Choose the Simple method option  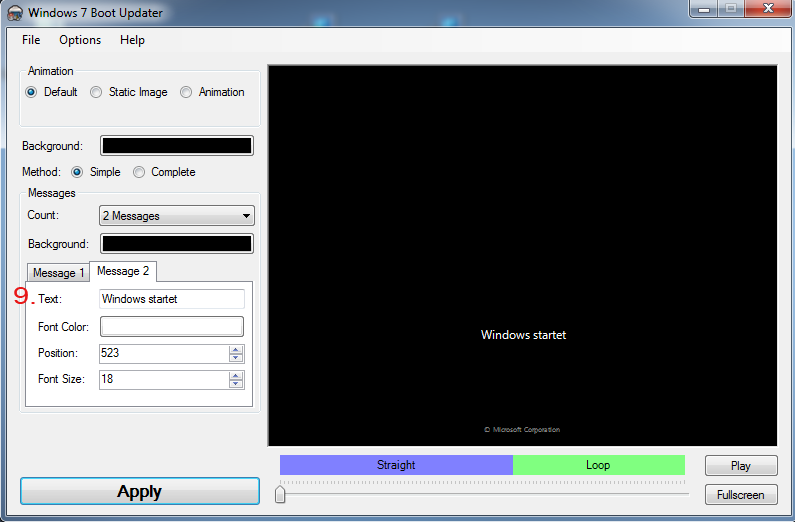pyautogui.click(x=77, y=172)
